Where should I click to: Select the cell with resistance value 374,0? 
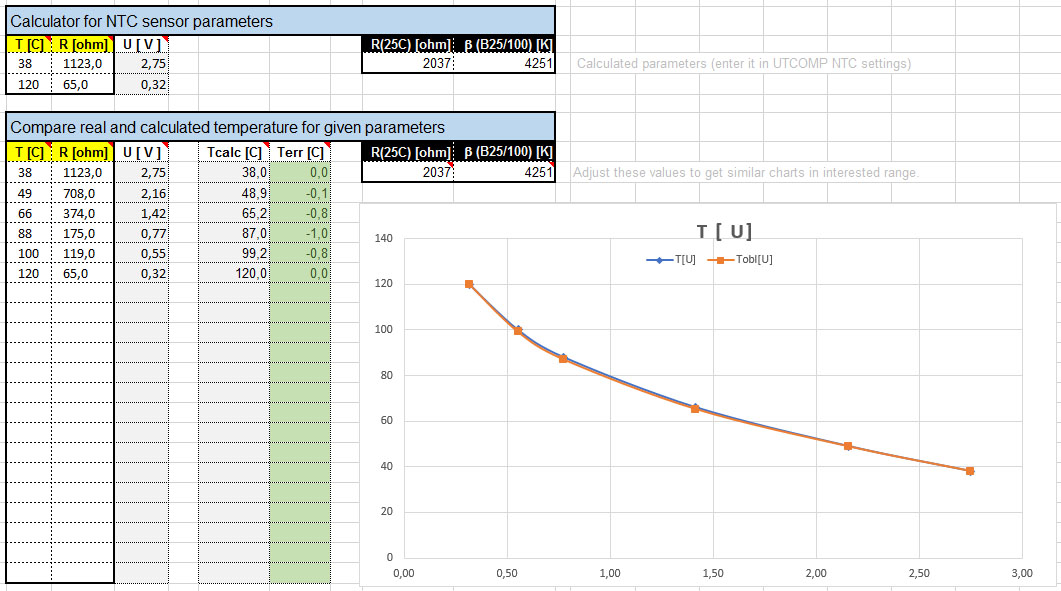(x=83, y=213)
